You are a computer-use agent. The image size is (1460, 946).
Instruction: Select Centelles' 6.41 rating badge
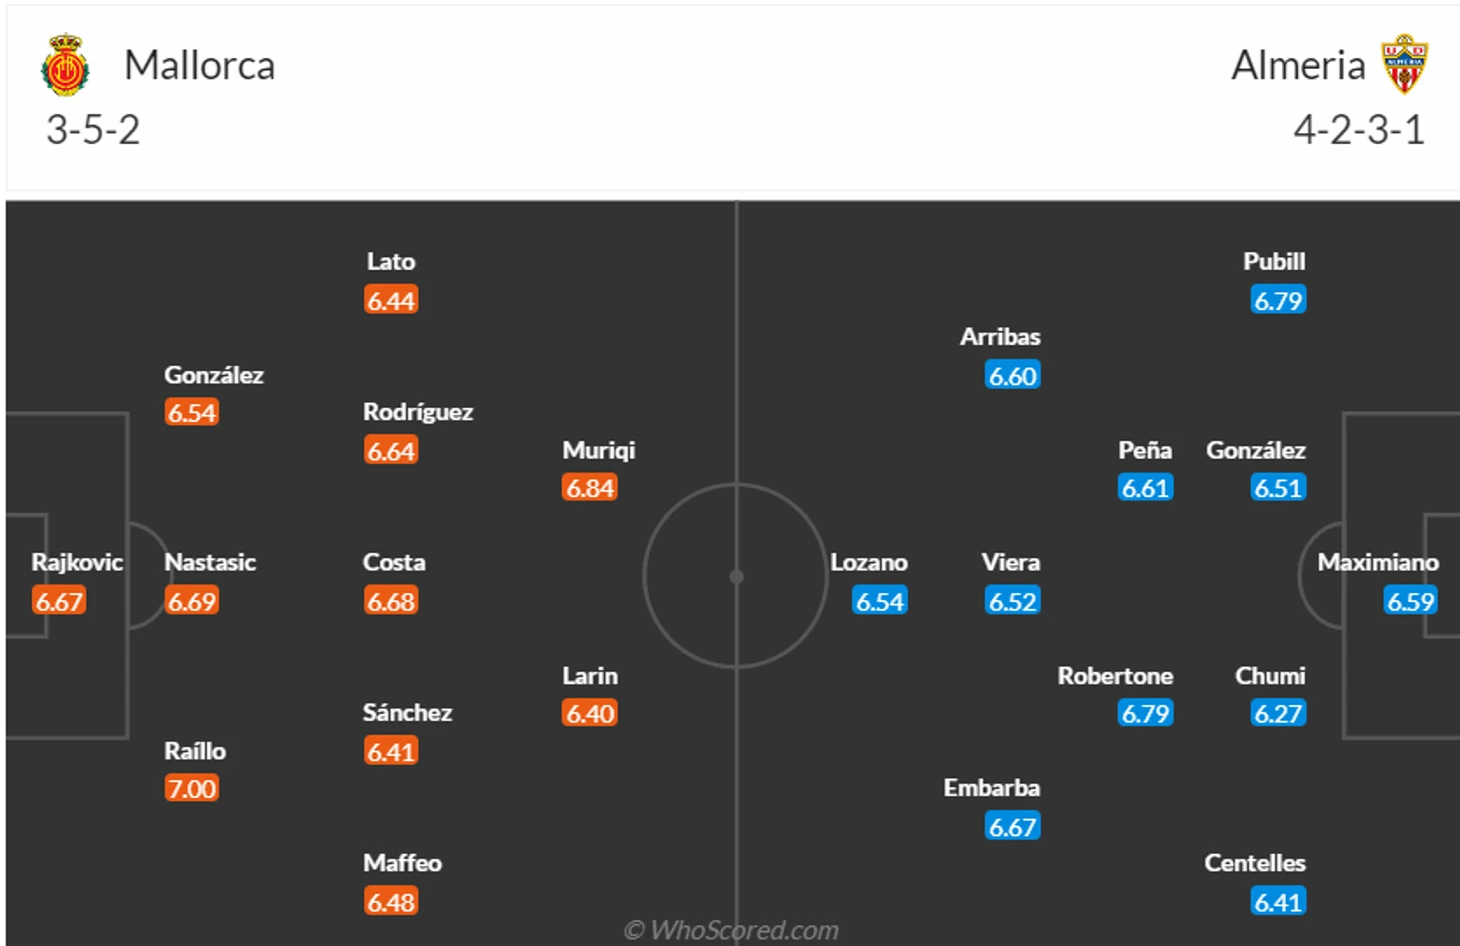[1278, 902]
